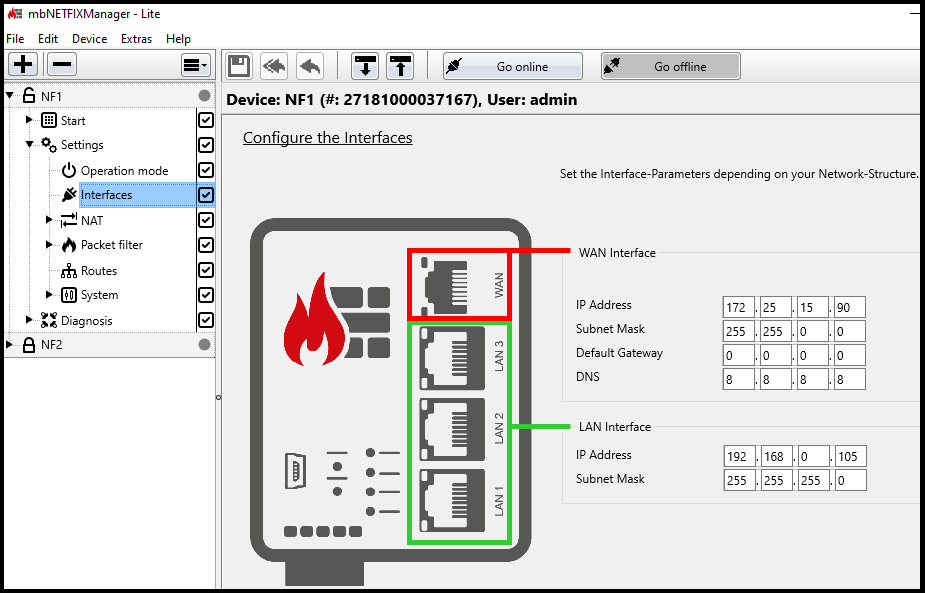Image resolution: width=925 pixels, height=593 pixels.
Task: Click the LAN 1 port on device diagram
Action: [x=452, y=501]
